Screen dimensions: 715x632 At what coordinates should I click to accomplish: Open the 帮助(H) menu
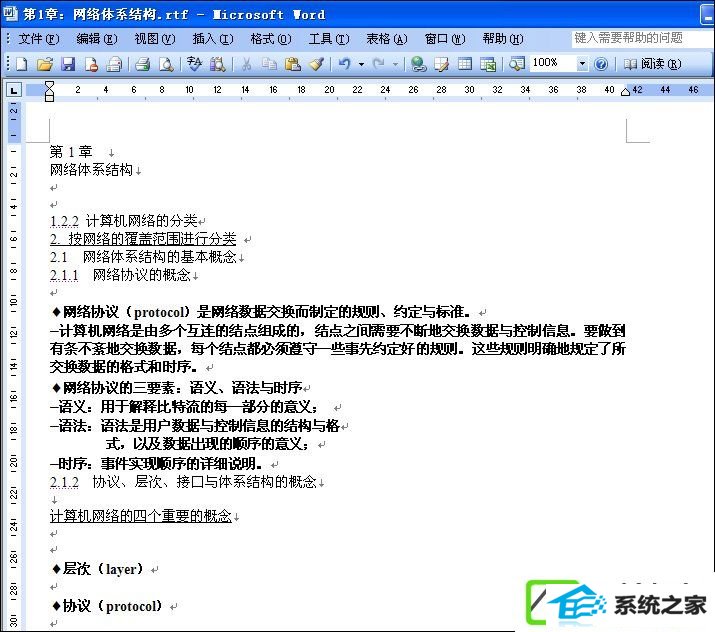tap(503, 39)
